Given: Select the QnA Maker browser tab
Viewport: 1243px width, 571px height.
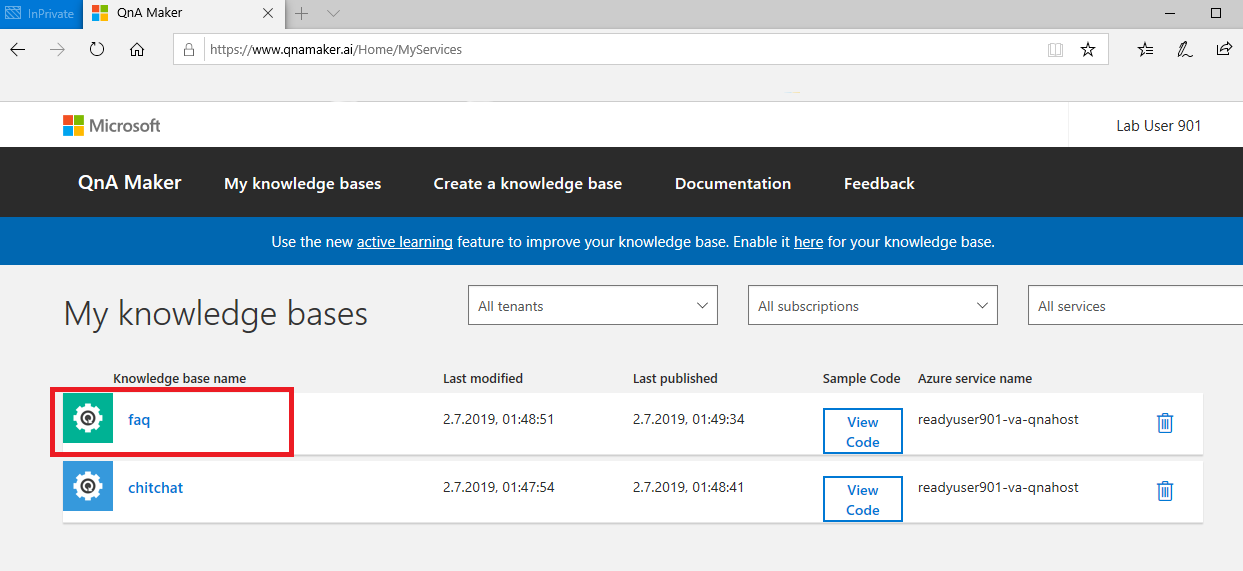Looking at the screenshot, I should tap(183, 14).
